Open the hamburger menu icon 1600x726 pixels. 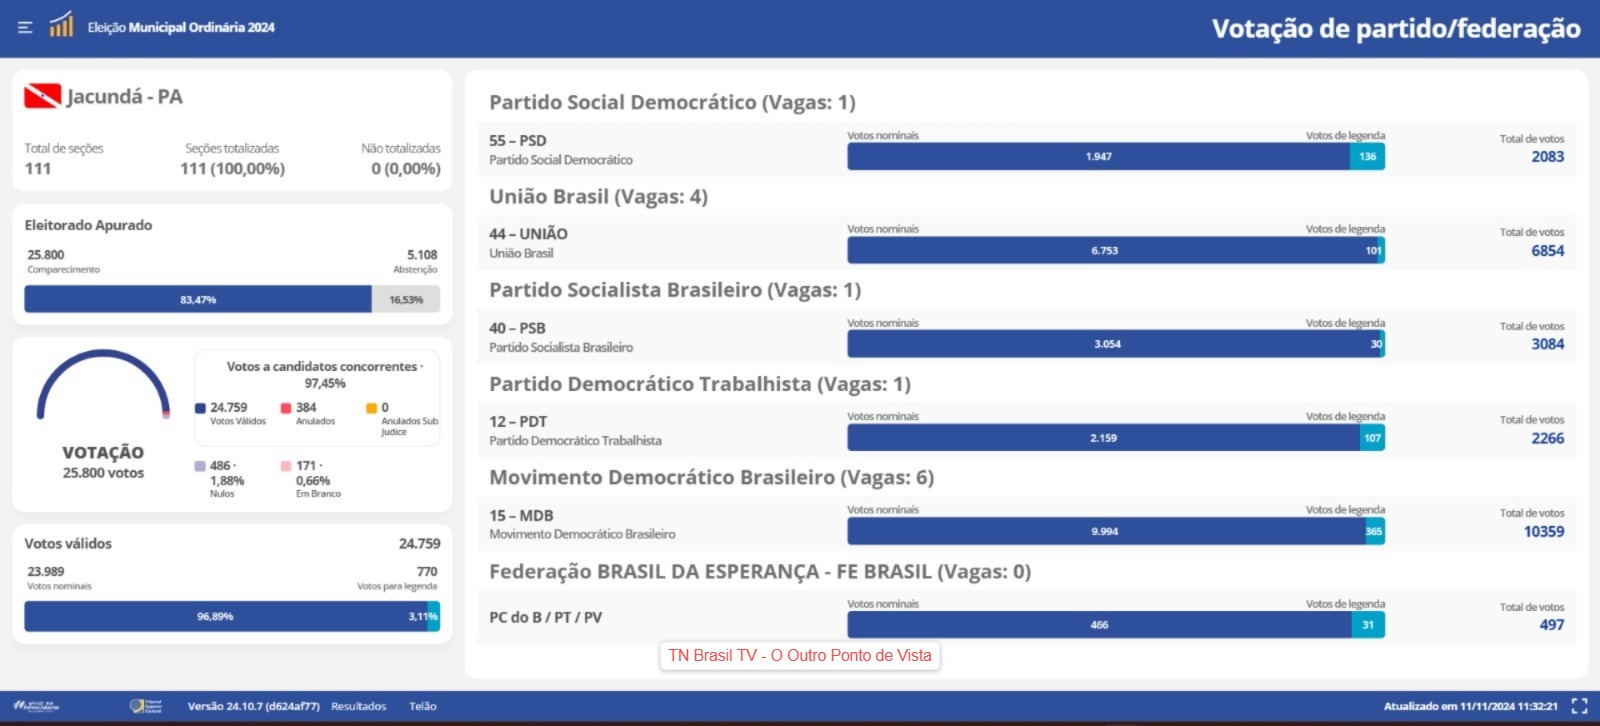[25, 28]
